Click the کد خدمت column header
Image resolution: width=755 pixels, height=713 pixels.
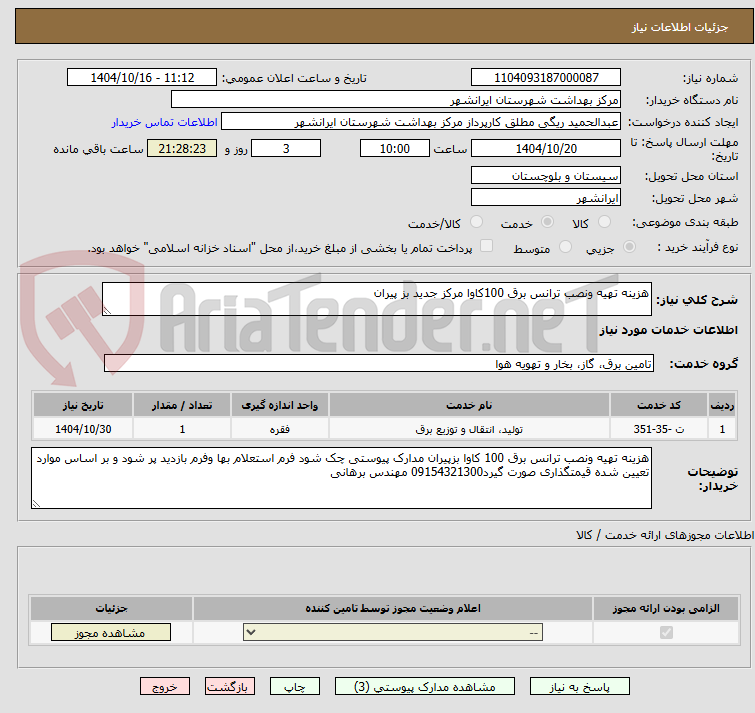pos(659,405)
